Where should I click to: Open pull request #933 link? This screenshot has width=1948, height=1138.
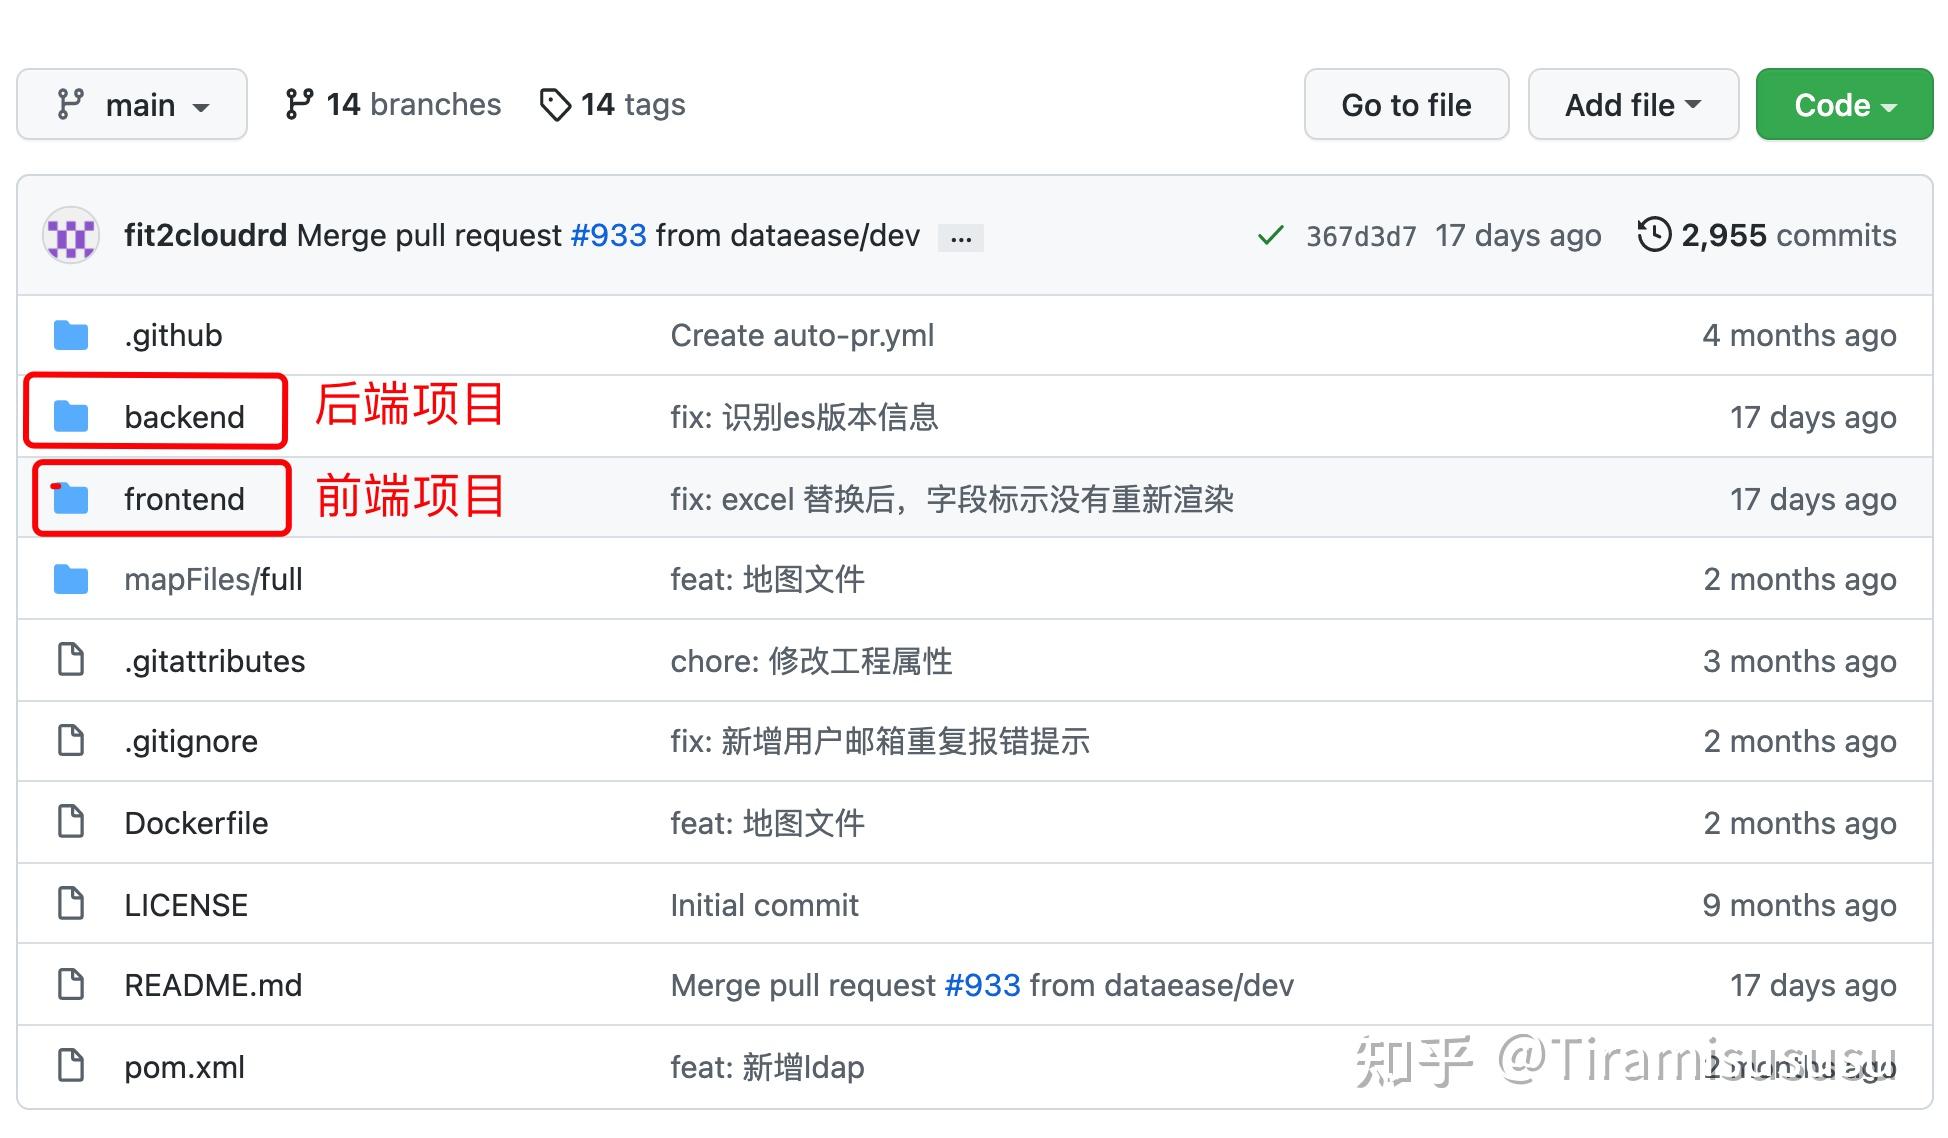[x=608, y=235]
